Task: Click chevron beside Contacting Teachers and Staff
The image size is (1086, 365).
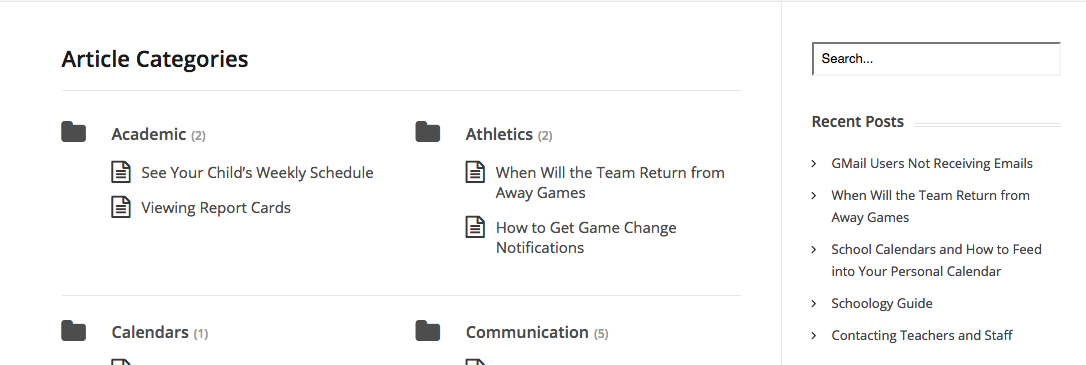Action: pos(814,335)
